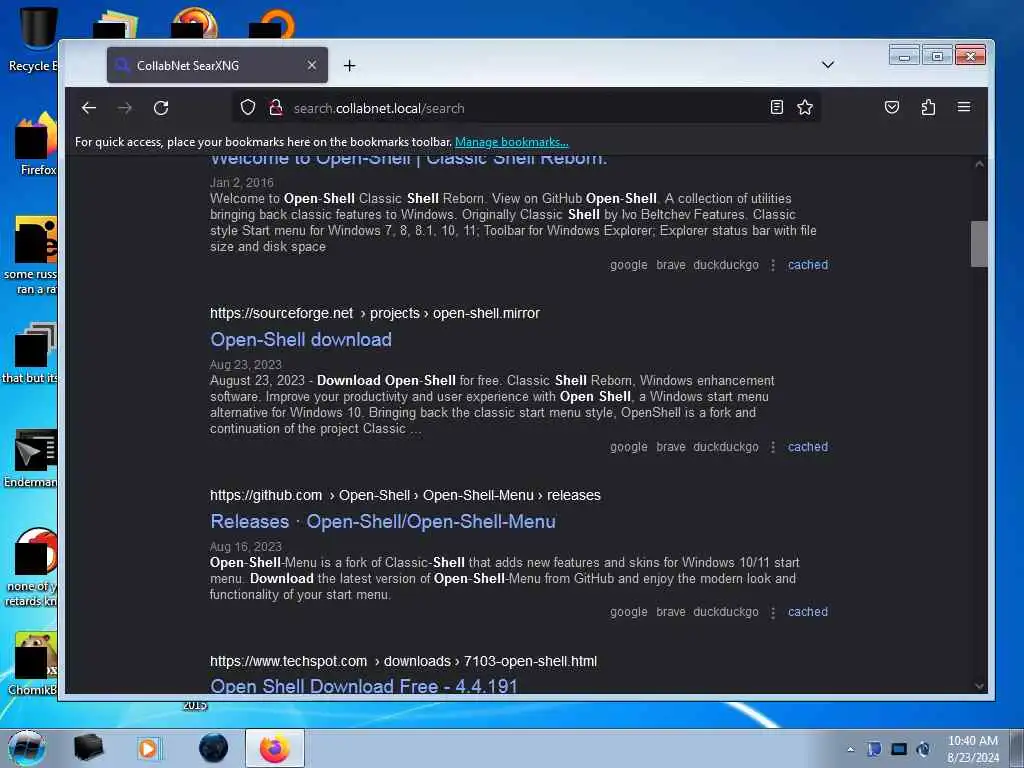Click brave engine label under sourceforge result
The height and width of the screenshot is (768, 1024).
[x=671, y=447]
